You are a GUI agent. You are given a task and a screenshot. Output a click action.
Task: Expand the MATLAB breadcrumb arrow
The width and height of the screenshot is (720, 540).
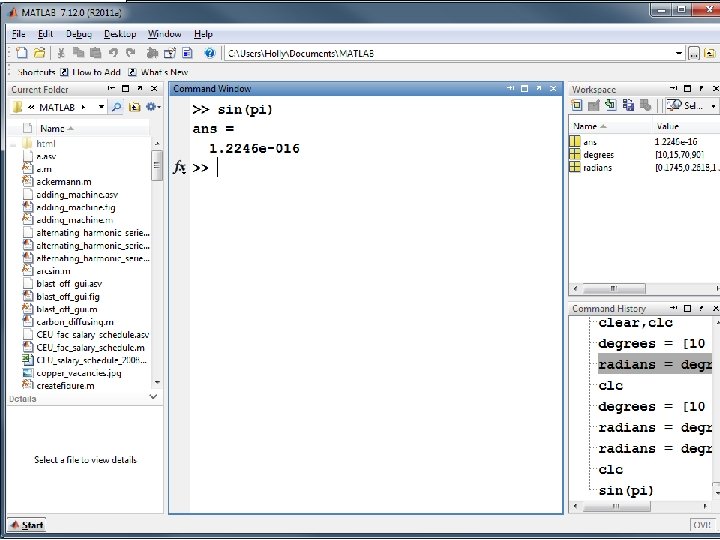pos(84,107)
